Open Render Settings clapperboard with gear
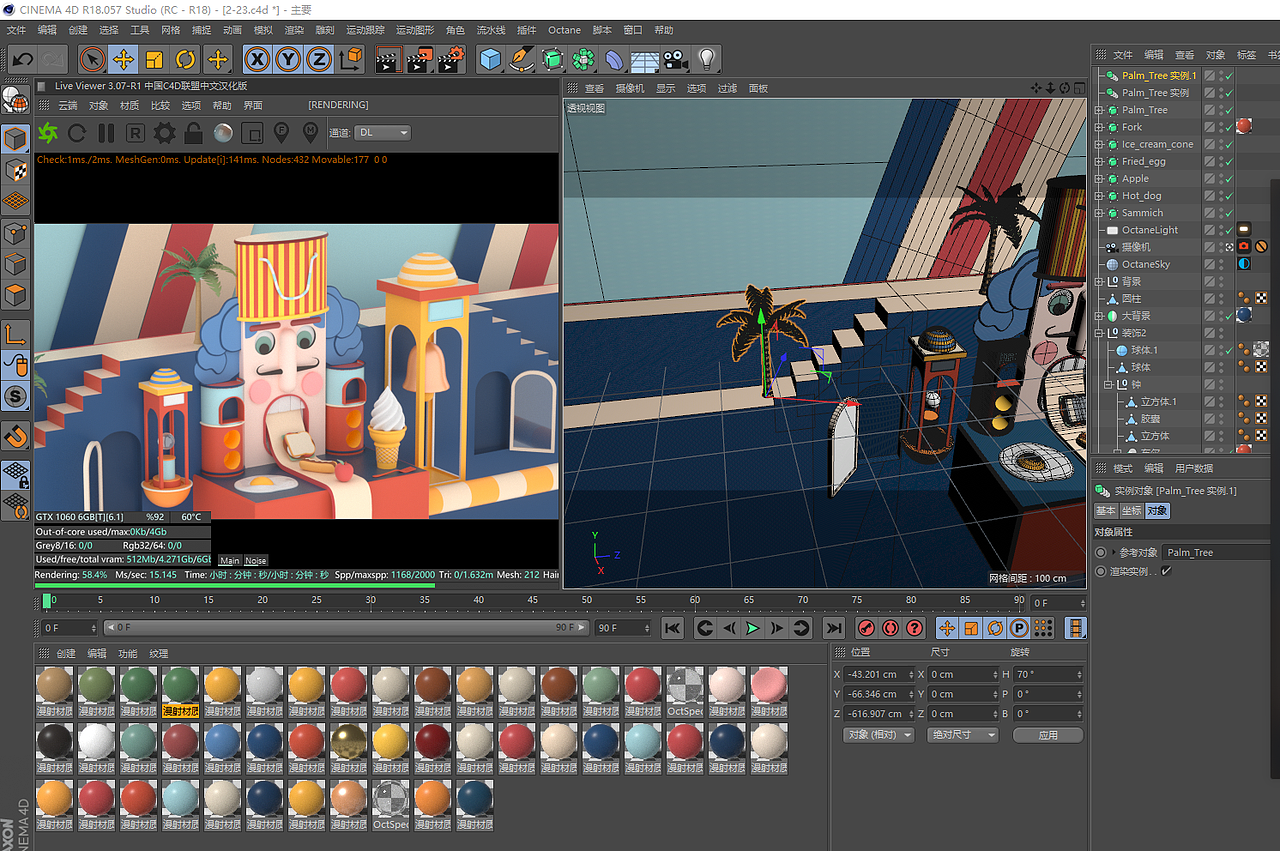Viewport: 1280px width, 851px height. point(451,59)
